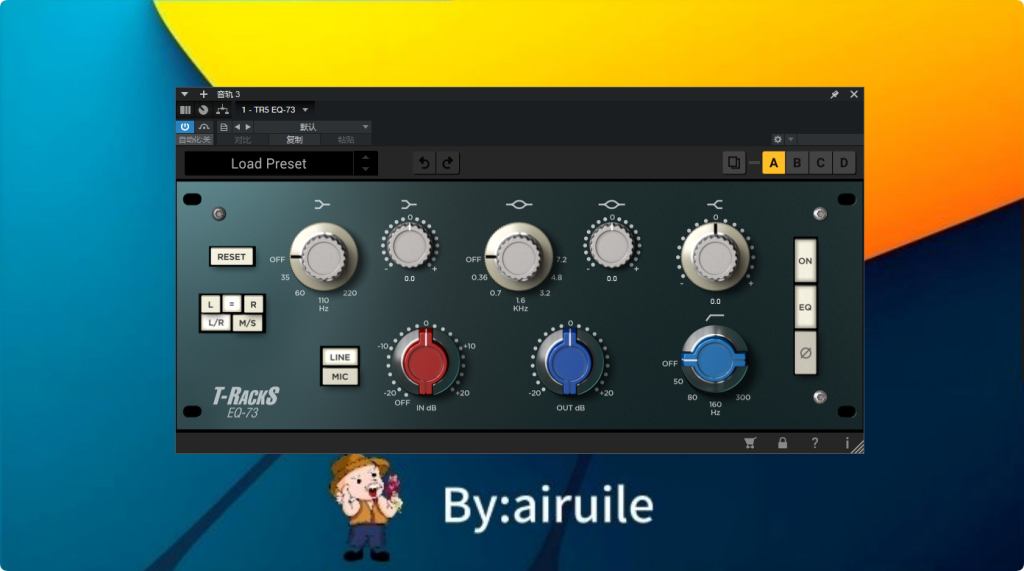
Task: Open the Load Preset browser field
Action: tap(268, 163)
